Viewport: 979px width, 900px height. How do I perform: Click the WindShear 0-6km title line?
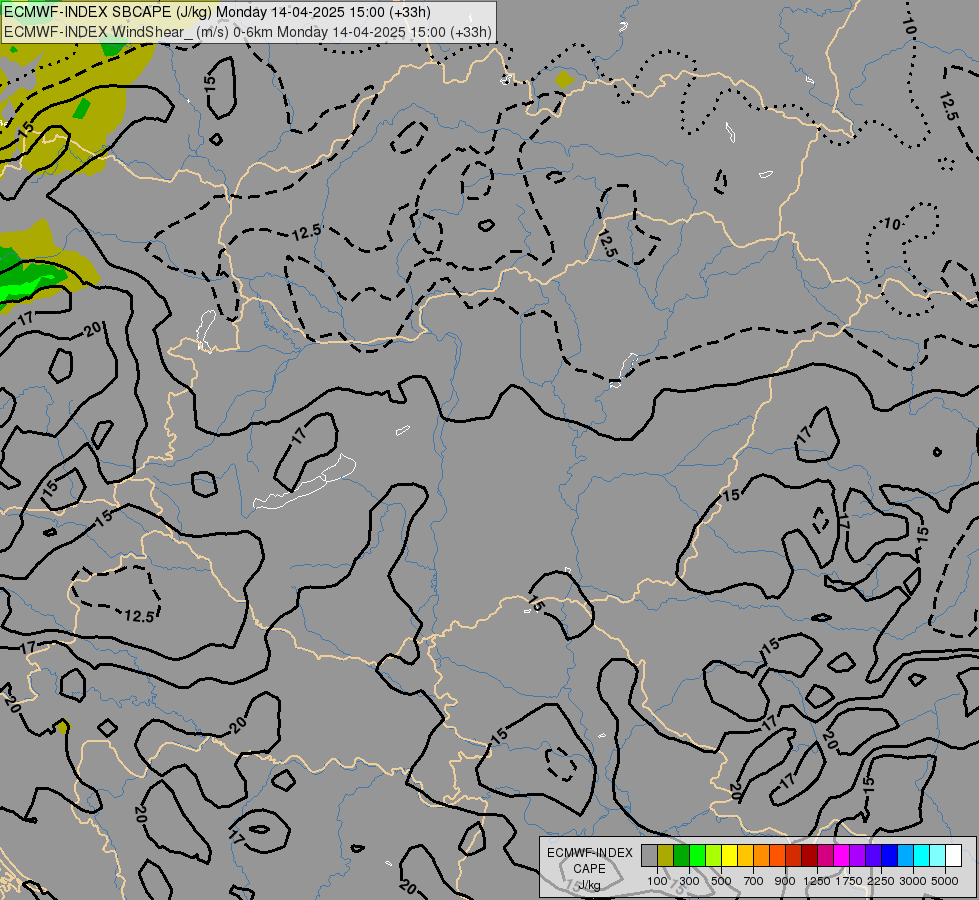click(248, 32)
